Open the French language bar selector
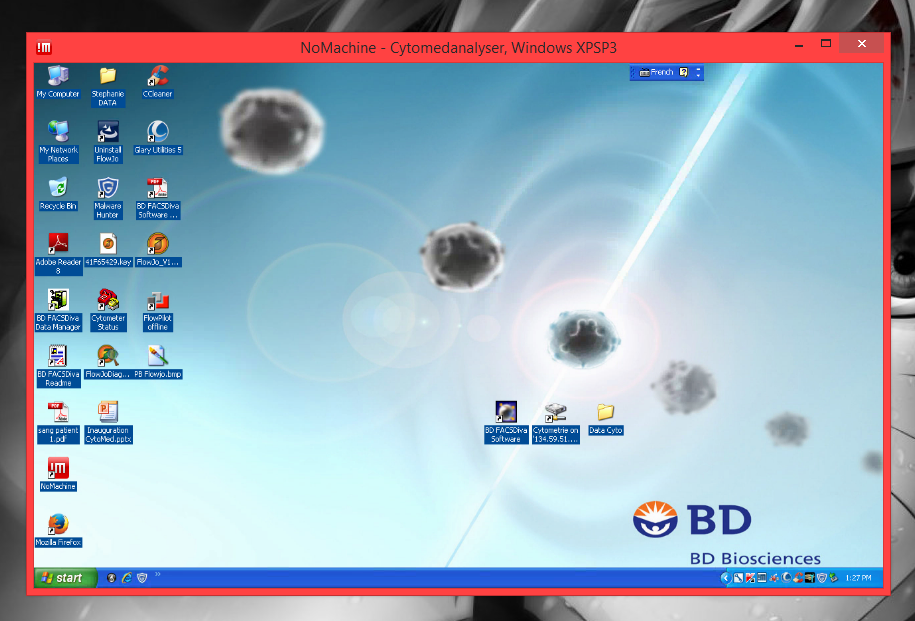Image resolution: width=915 pixels, height=621 pixels. click(x=656, y=72)
